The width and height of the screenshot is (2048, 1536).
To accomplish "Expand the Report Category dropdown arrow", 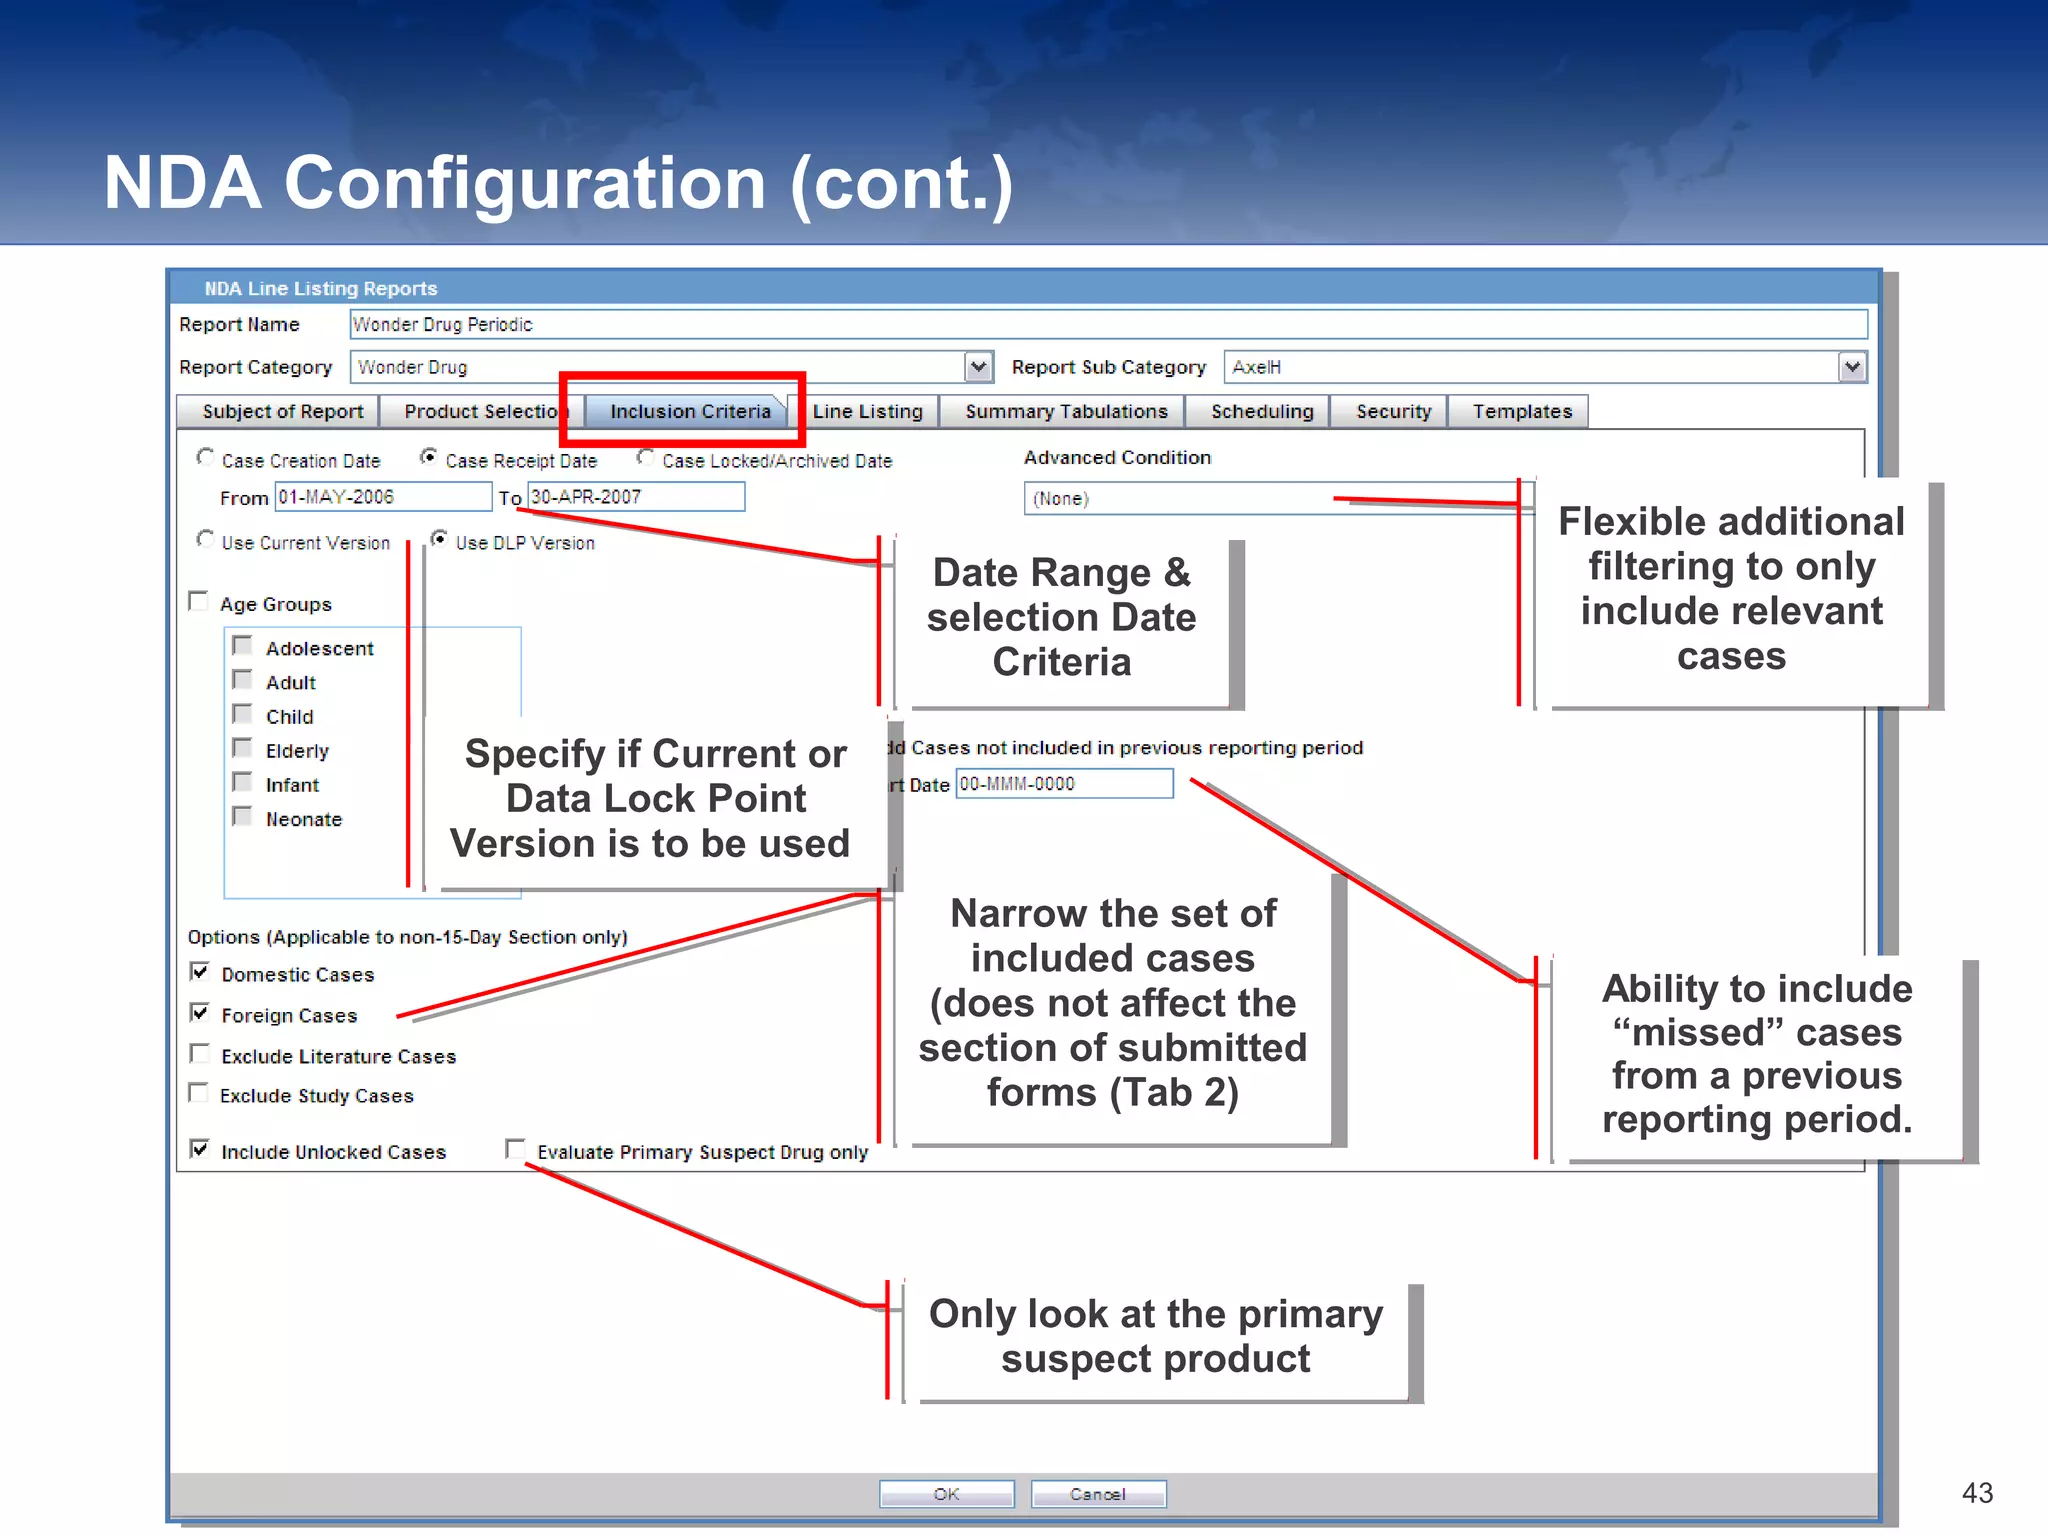I will click(979, 367).
